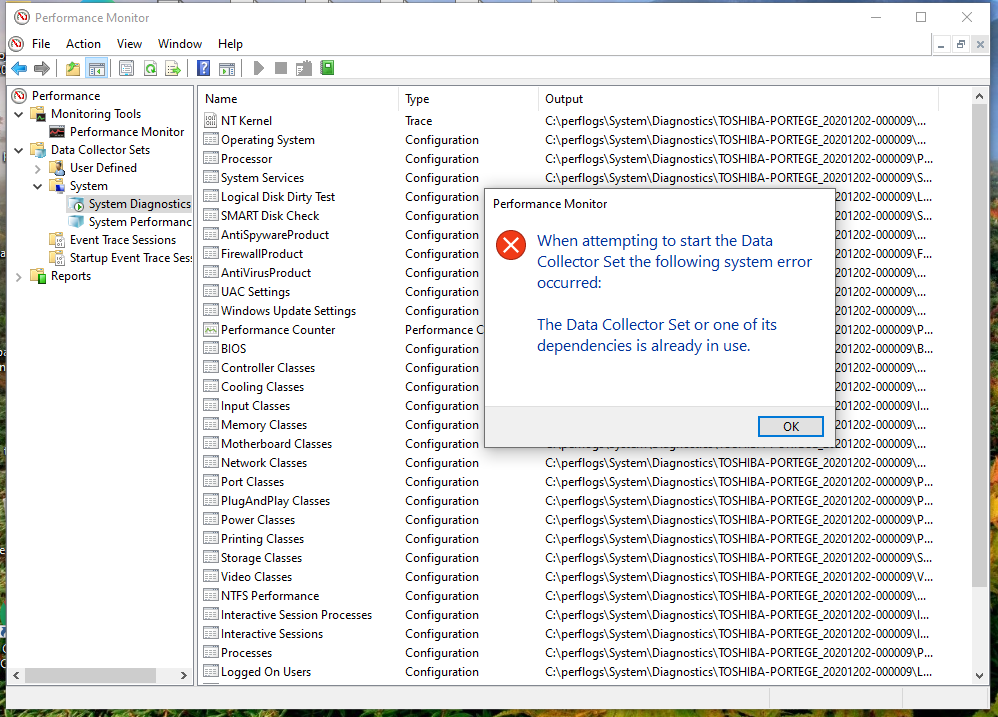Collapse the System tree node
This screenshot has width=998, height=717.
click(38, 186)
